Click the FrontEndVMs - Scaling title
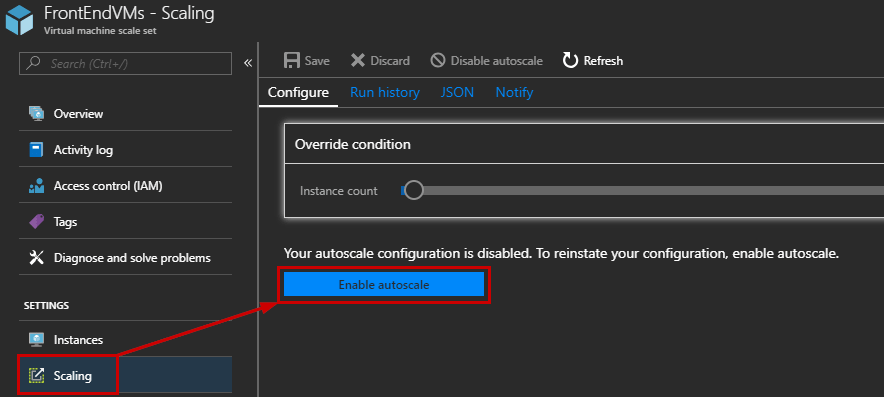This screenshot has width=884, height=397. (129, 13)
